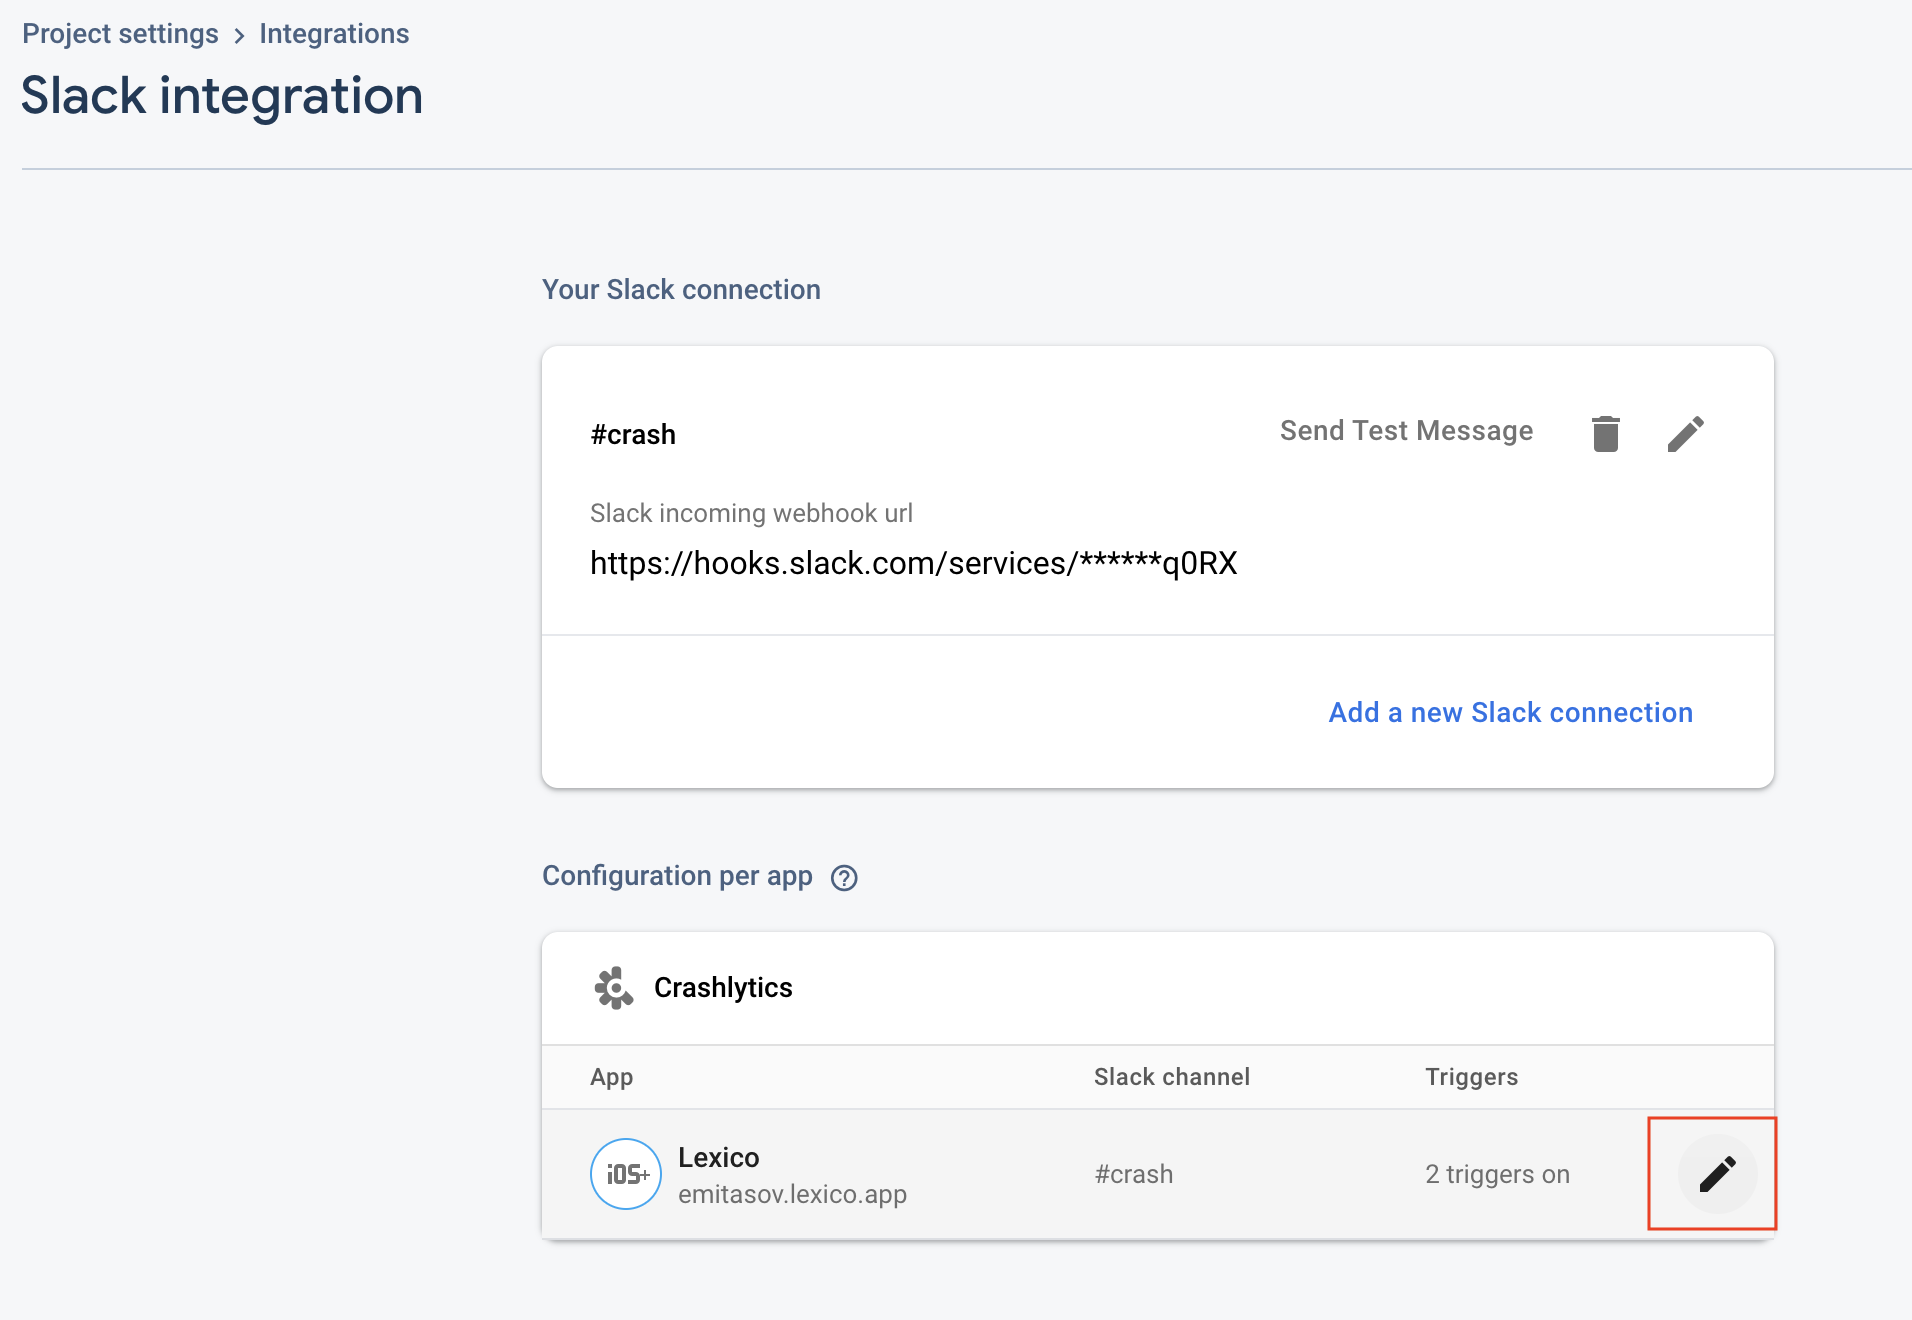
Task: Send Test Message to Slack
Action: coord(1406,431)
